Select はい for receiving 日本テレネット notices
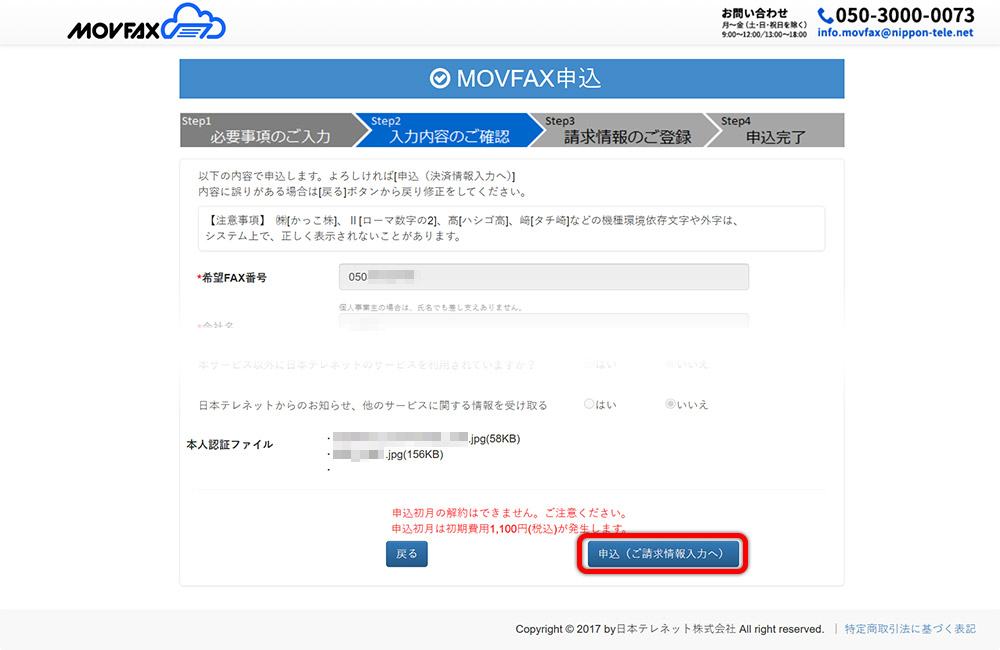Viewport: 1000px width, 650px height. click(x=590, y=405)
